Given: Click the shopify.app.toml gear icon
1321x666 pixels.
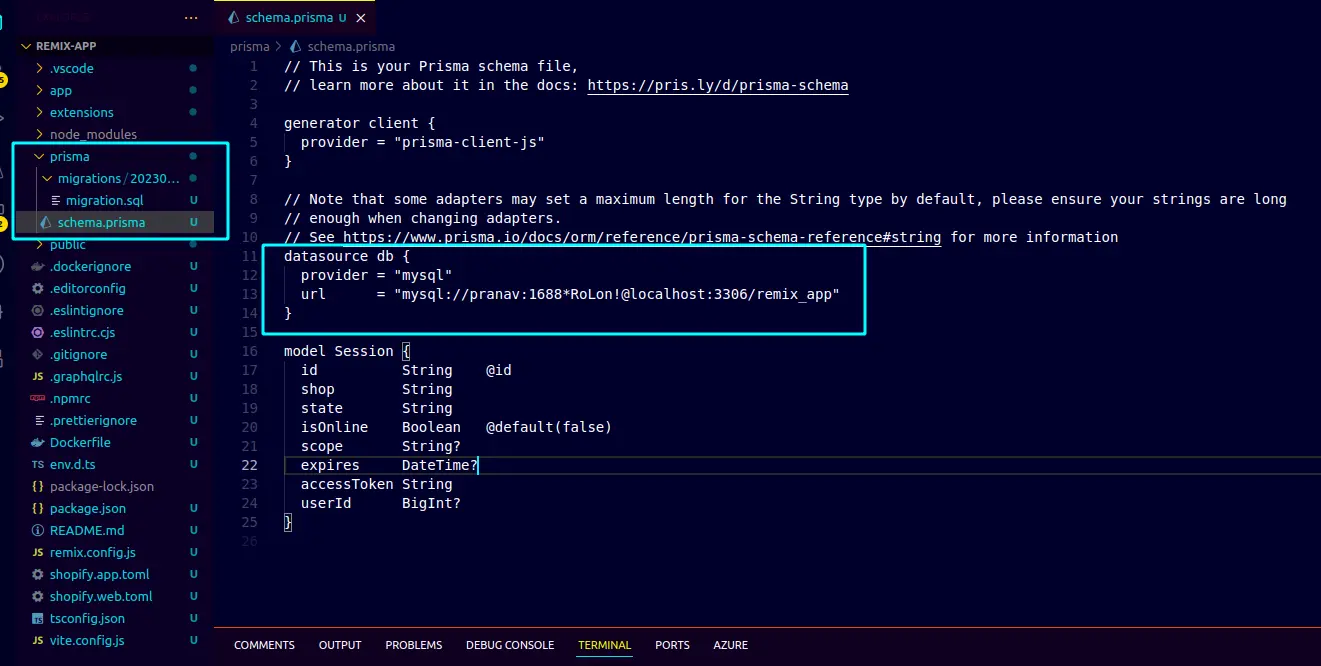Looking at the screenshot, I should click(38, 574).
